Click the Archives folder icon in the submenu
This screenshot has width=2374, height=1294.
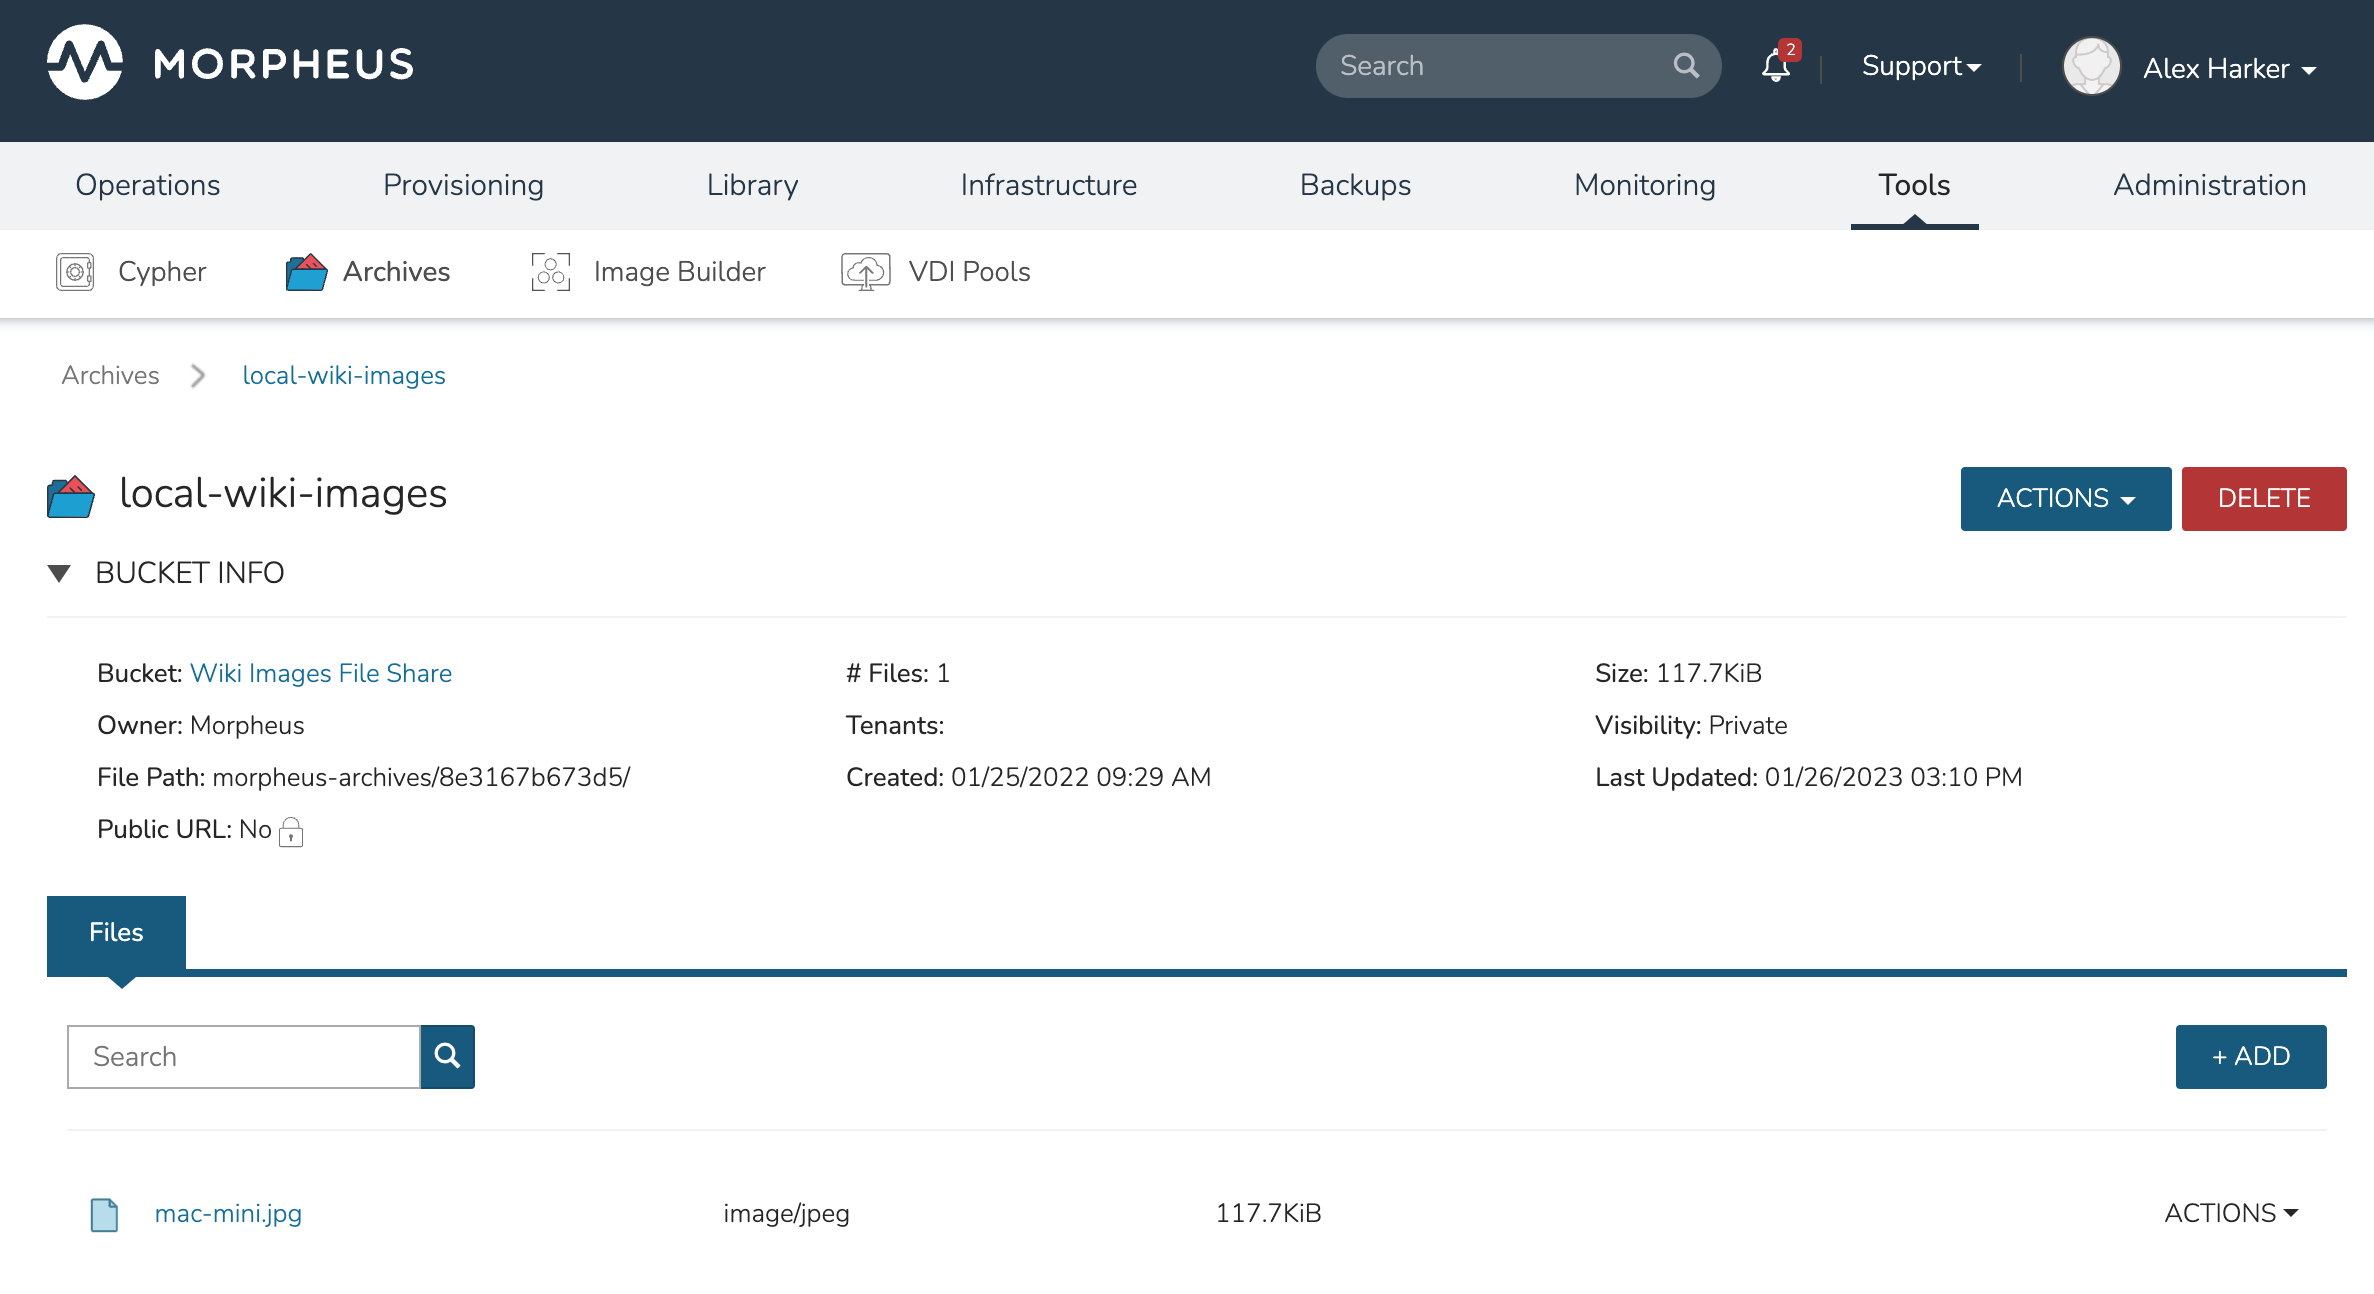click(x=306, y=272)
